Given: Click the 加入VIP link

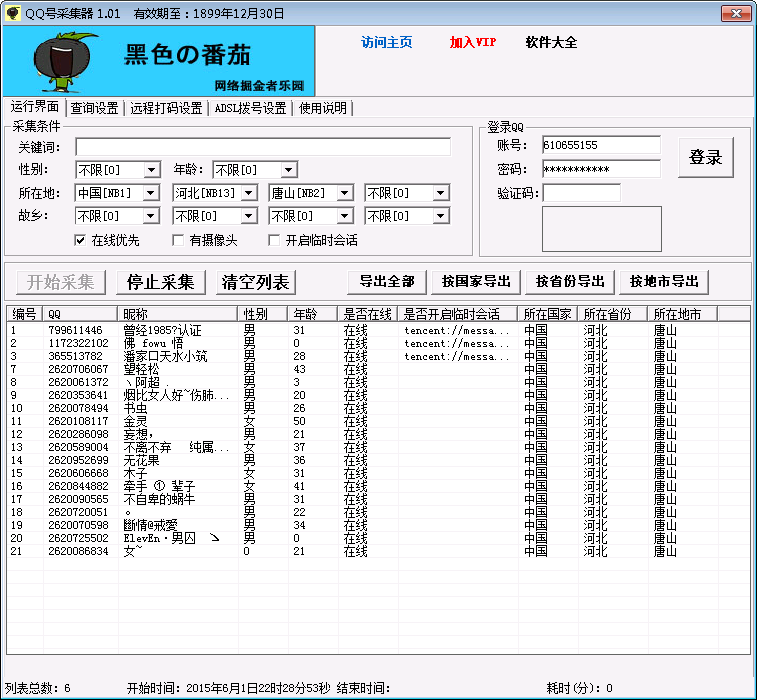Looking at the screenshot, I should (x=473, y=42).
